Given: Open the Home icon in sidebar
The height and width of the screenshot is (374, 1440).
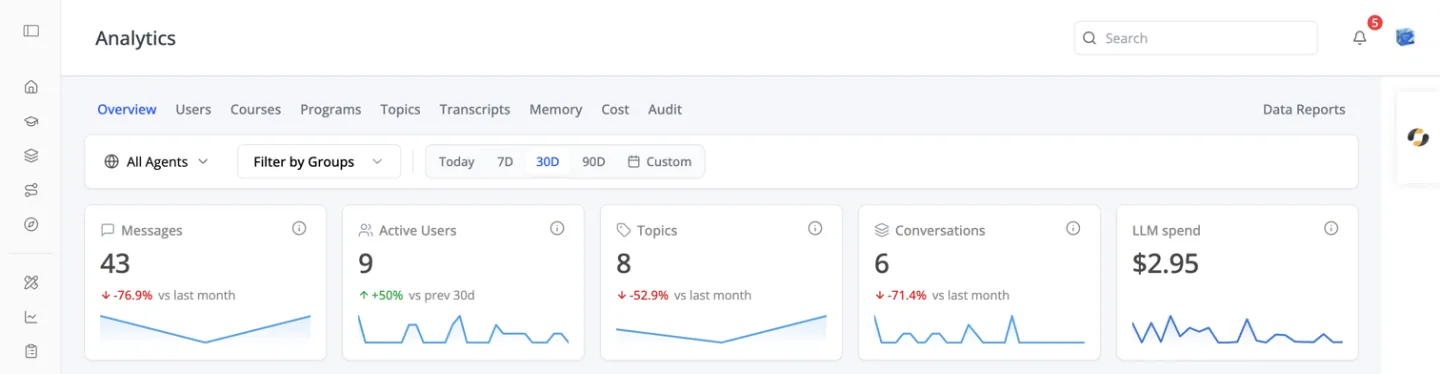Looking at the screenshot, I should (x=31, y=87).
